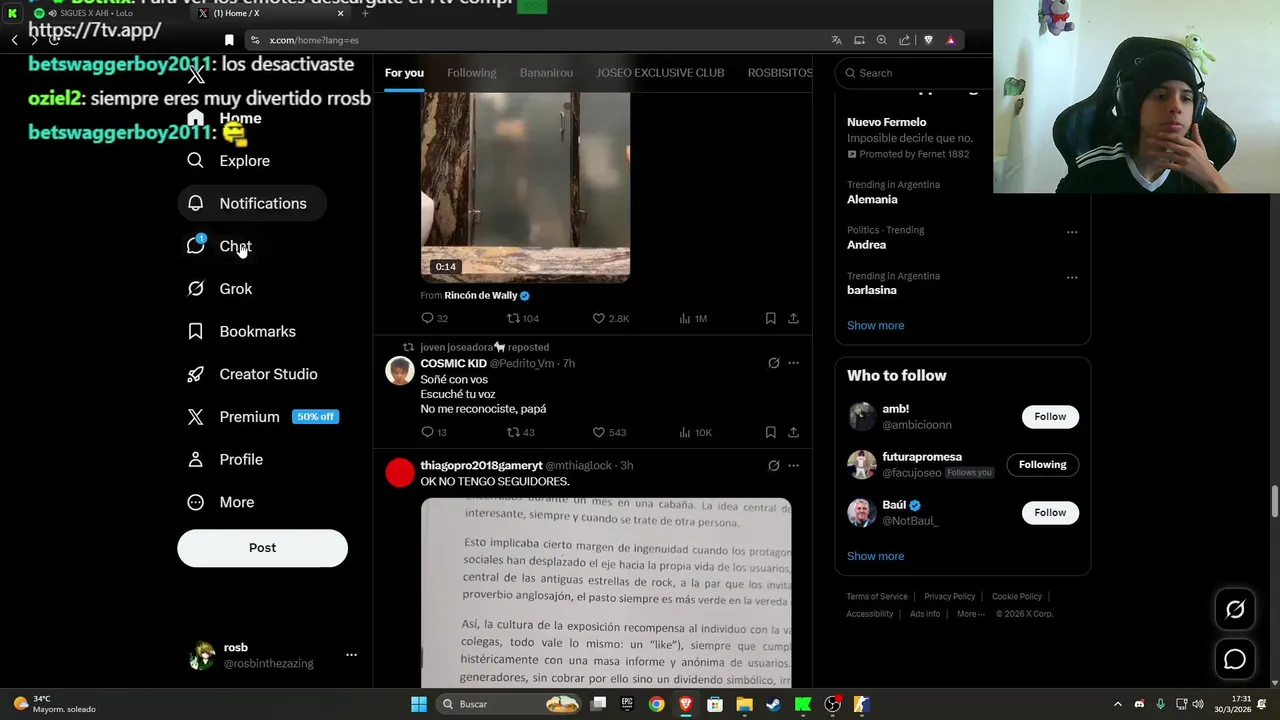Open Bookmarks in the sidebar
1280x720 pixels.
coord(242,332)
